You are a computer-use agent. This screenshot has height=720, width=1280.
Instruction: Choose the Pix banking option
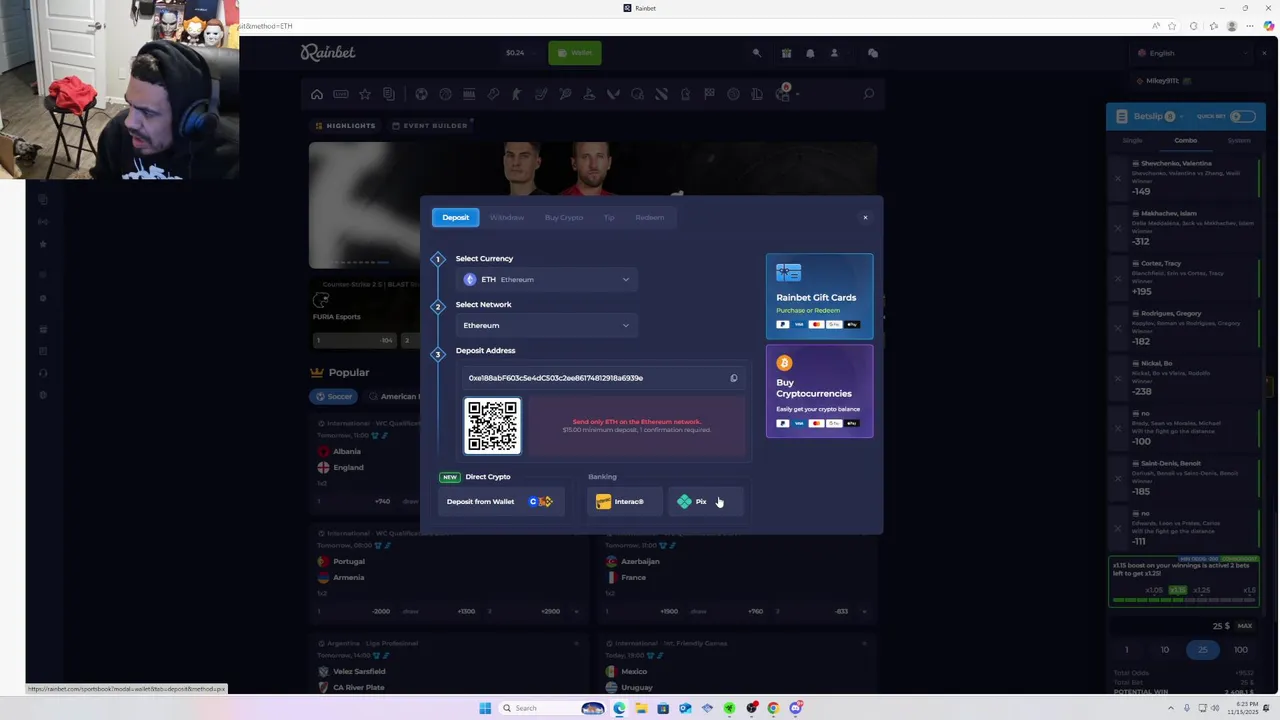pyautogui.click(x=706, y=502)
